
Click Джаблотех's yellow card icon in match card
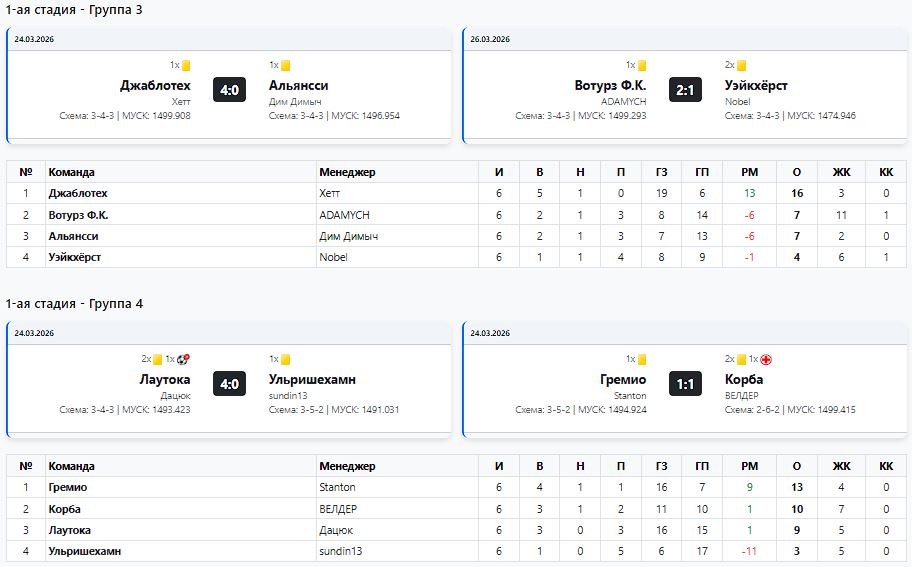point(186,66)
